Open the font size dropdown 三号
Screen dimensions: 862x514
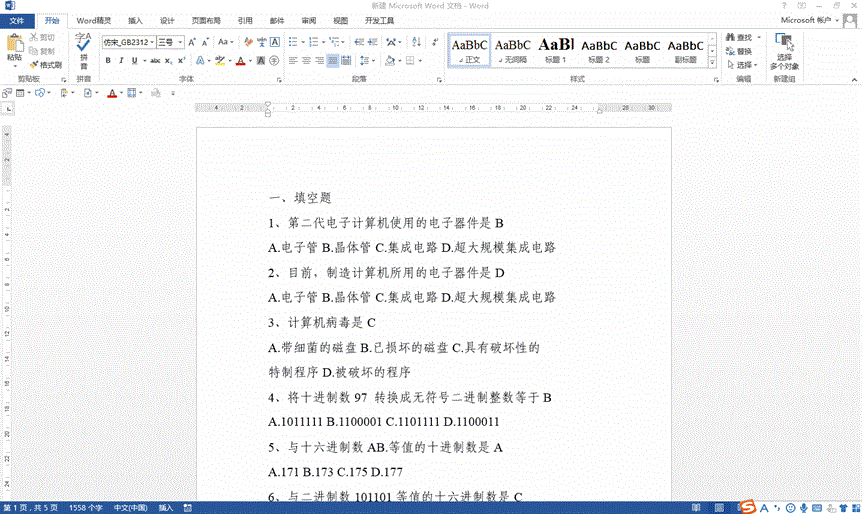point(169,42)
